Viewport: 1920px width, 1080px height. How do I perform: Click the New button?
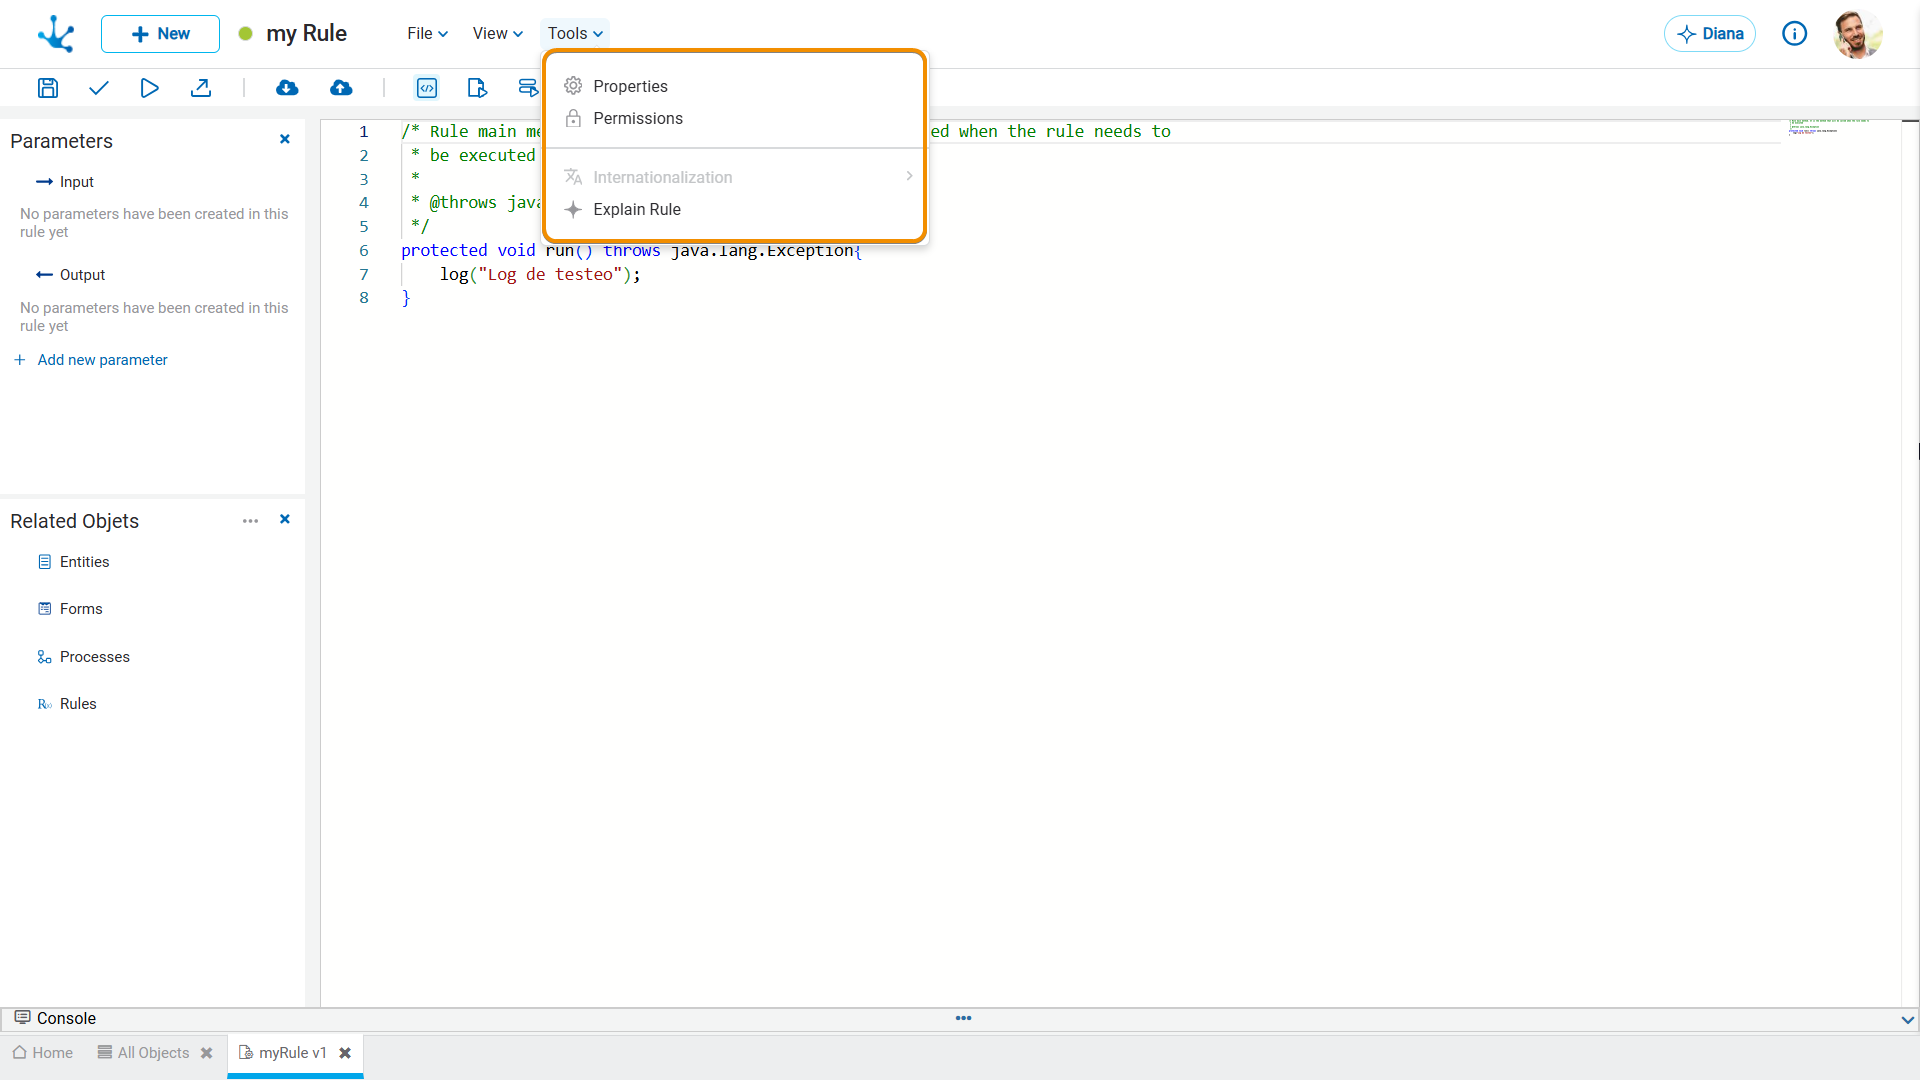pos(160,34)
